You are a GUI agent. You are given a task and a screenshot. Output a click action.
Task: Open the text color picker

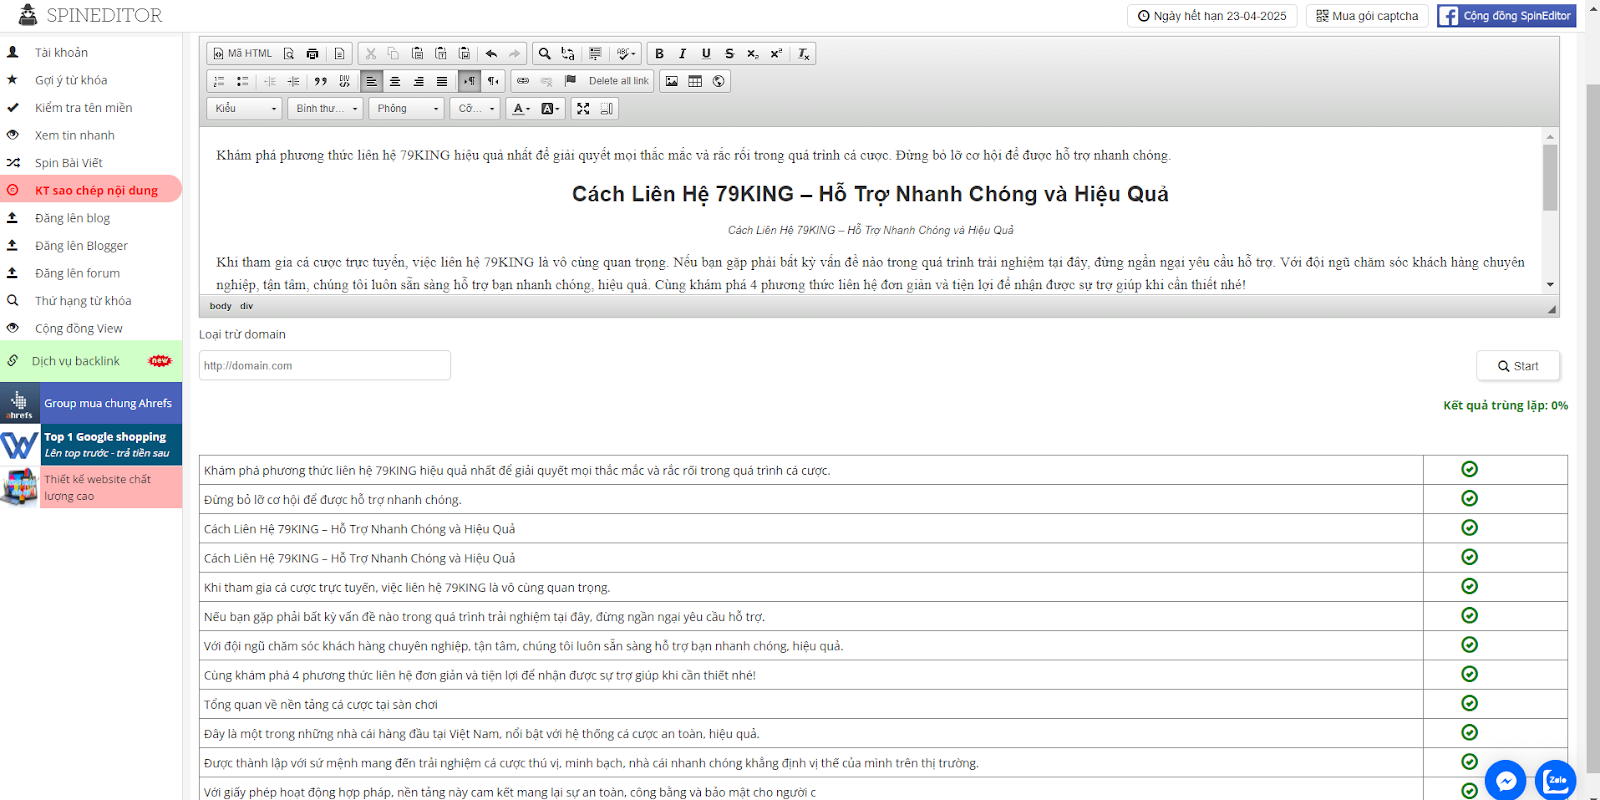click(521, 108)
